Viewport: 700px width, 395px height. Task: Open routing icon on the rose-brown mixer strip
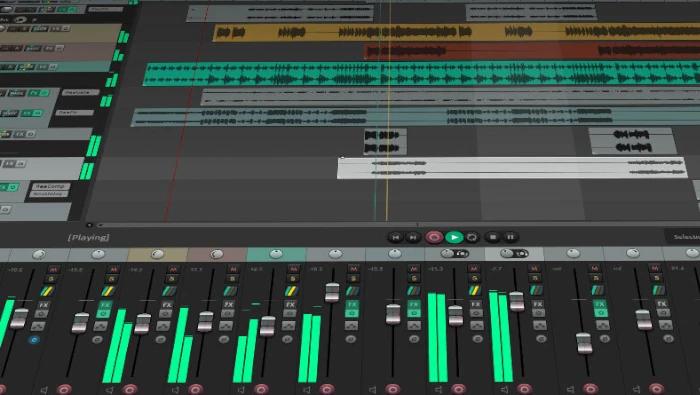[230, 291]
